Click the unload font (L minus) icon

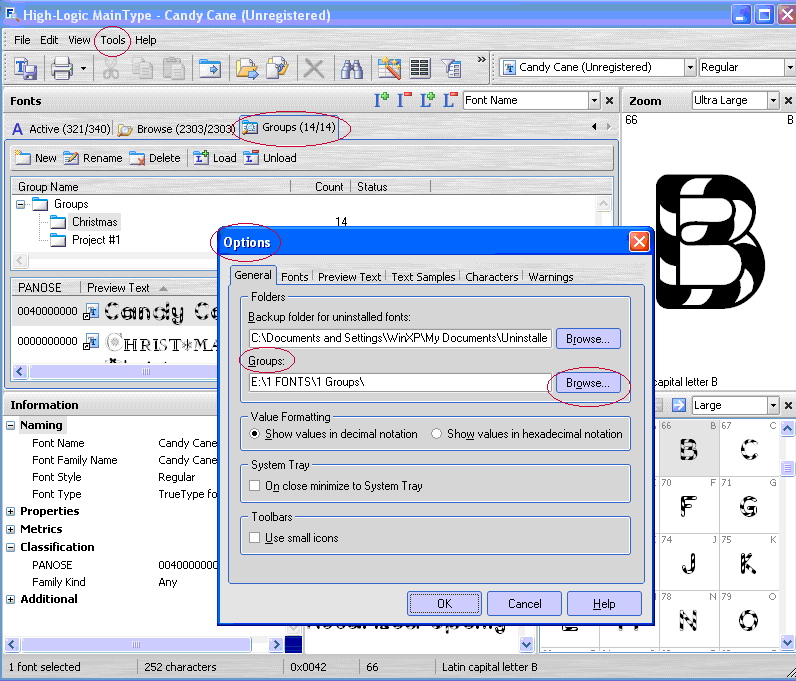(x=450, y=100)
